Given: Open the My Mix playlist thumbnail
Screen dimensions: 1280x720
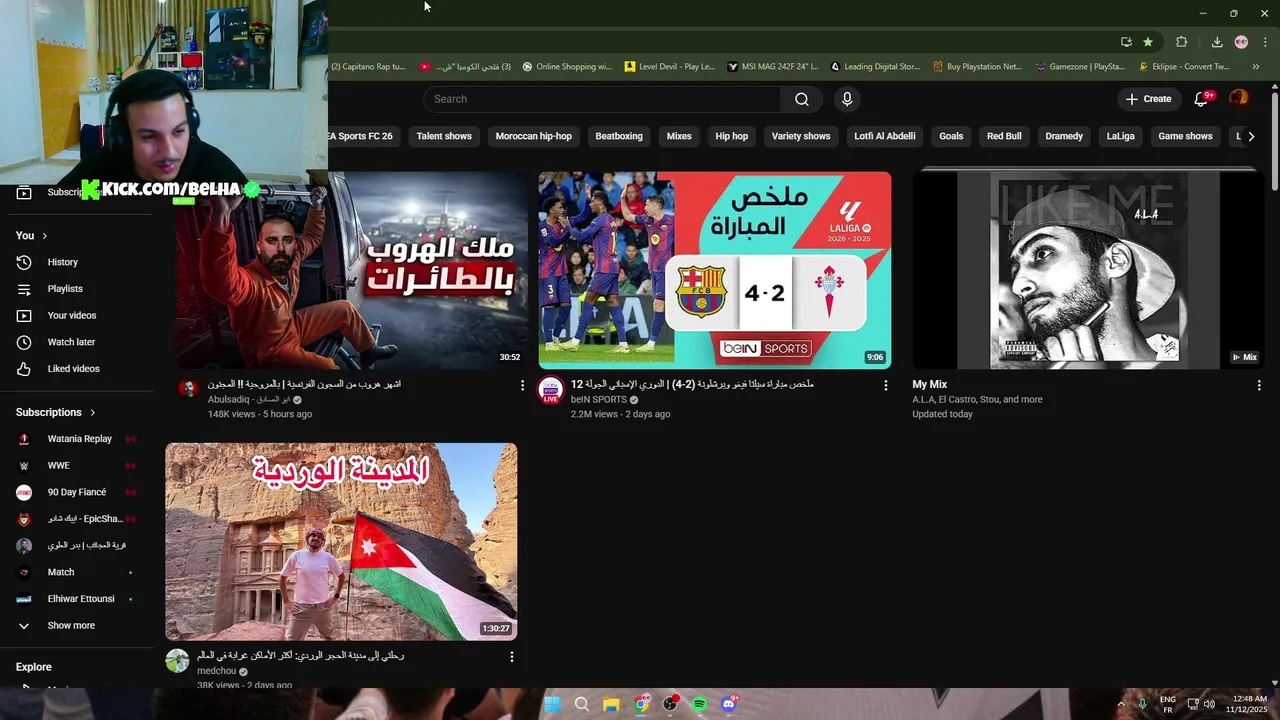Looking at the screenshot, I should (1088, 270).
